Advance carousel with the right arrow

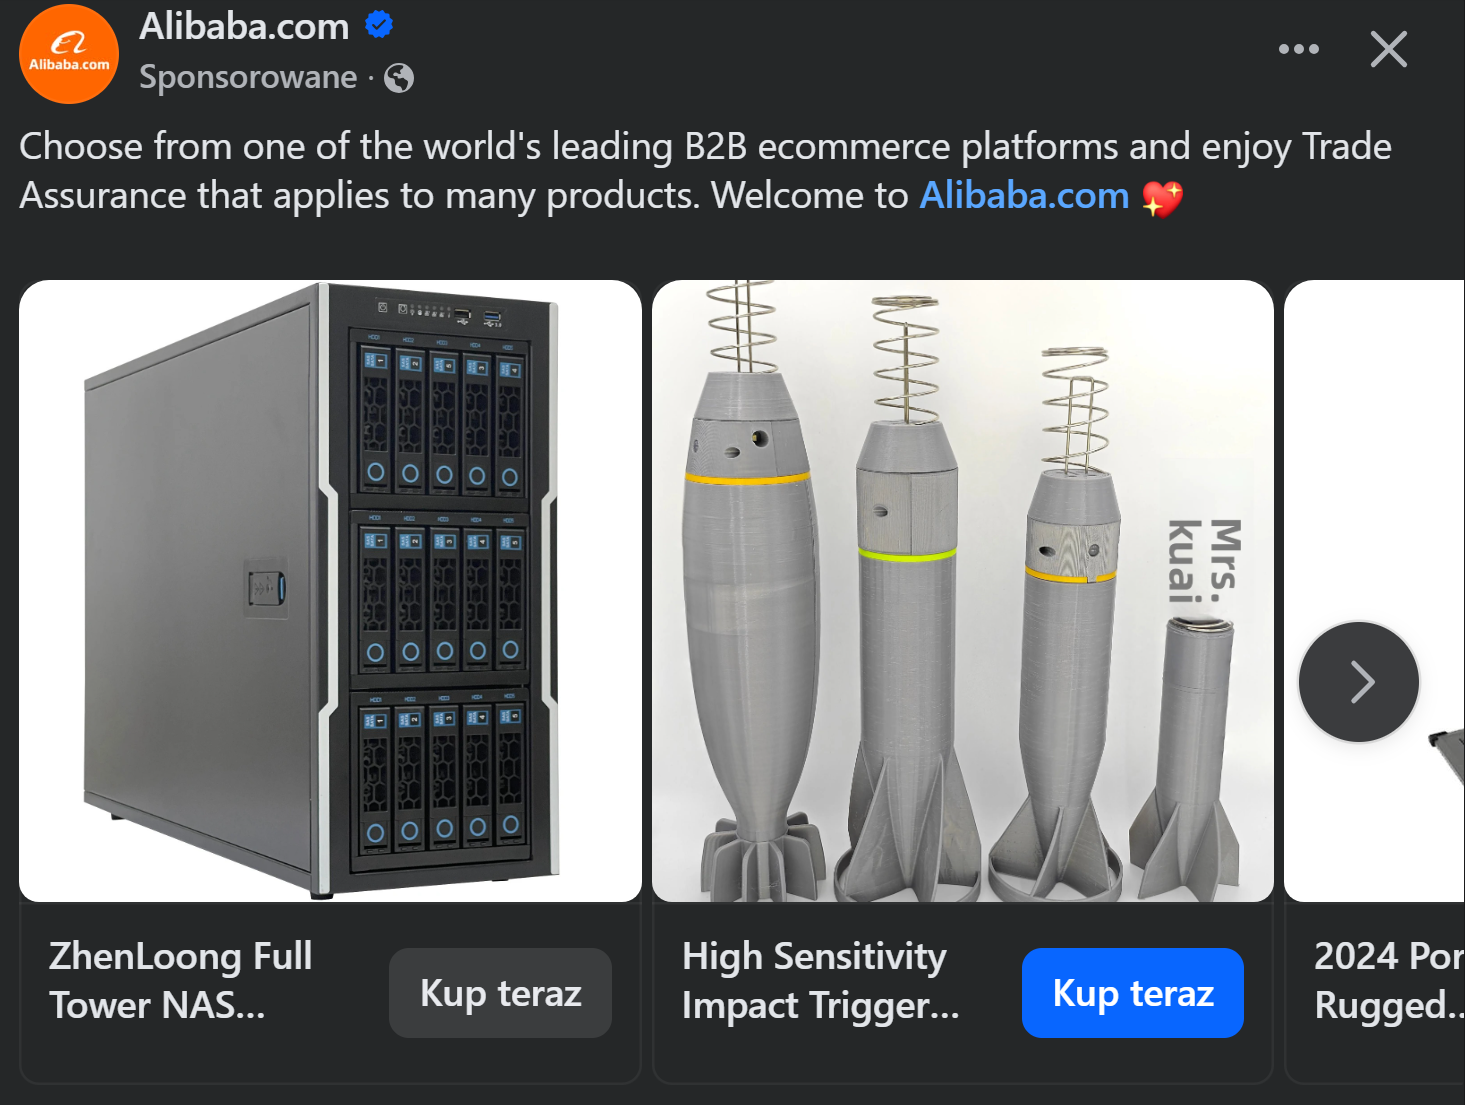click(1359, 682)
